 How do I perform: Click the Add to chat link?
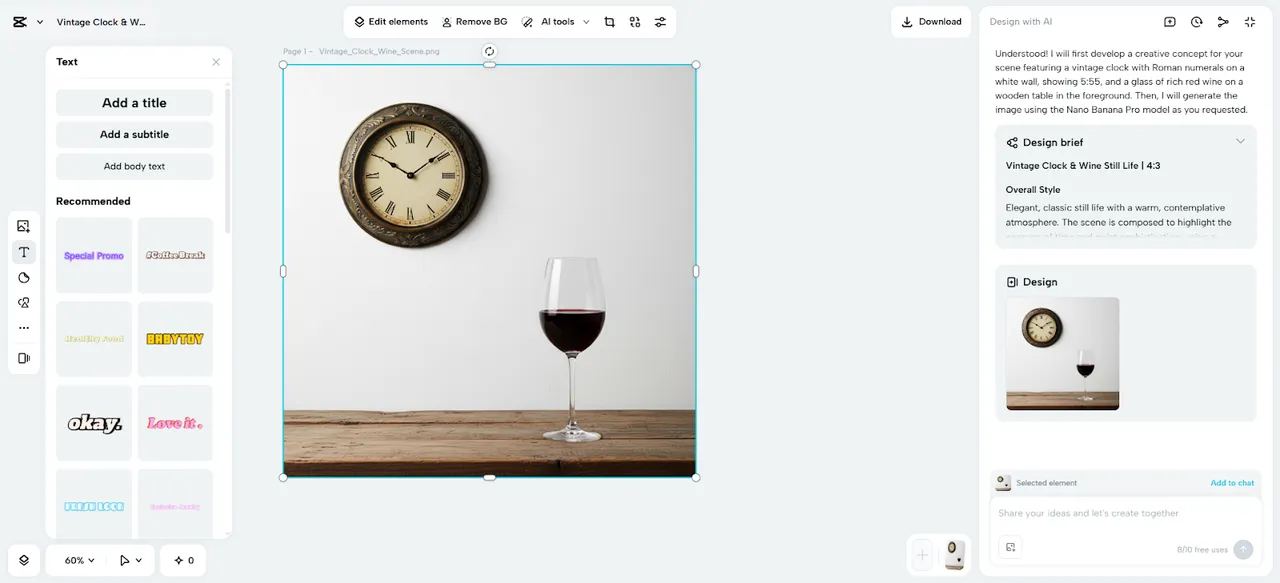pos(1232,483)
